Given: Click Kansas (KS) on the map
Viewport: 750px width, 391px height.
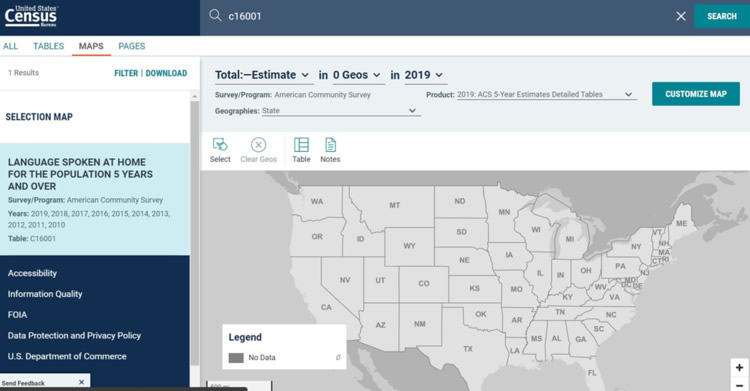Looking at the screenshot, I should pos(474,289).
